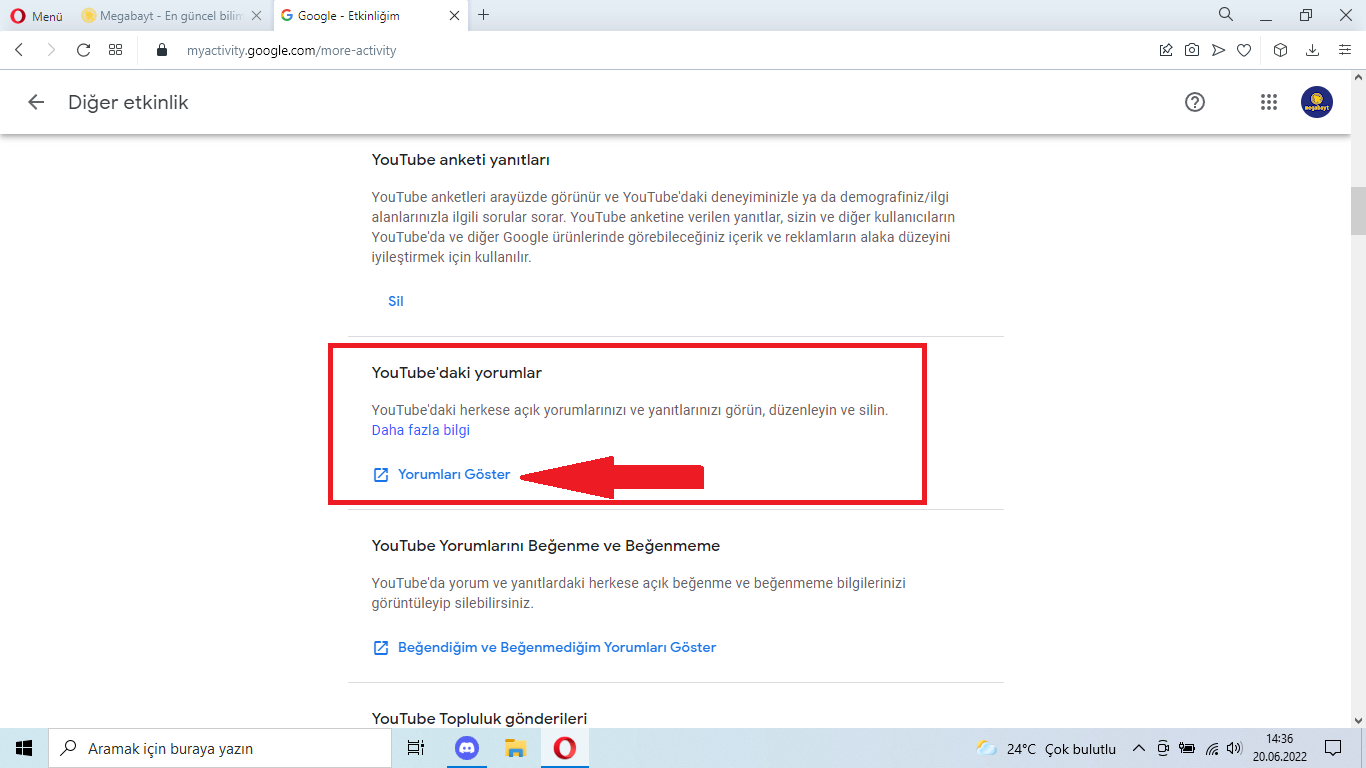Send page via the My Flow paper-plane icon
This screenshot has width=1366, height=768.
(1216, 48)
